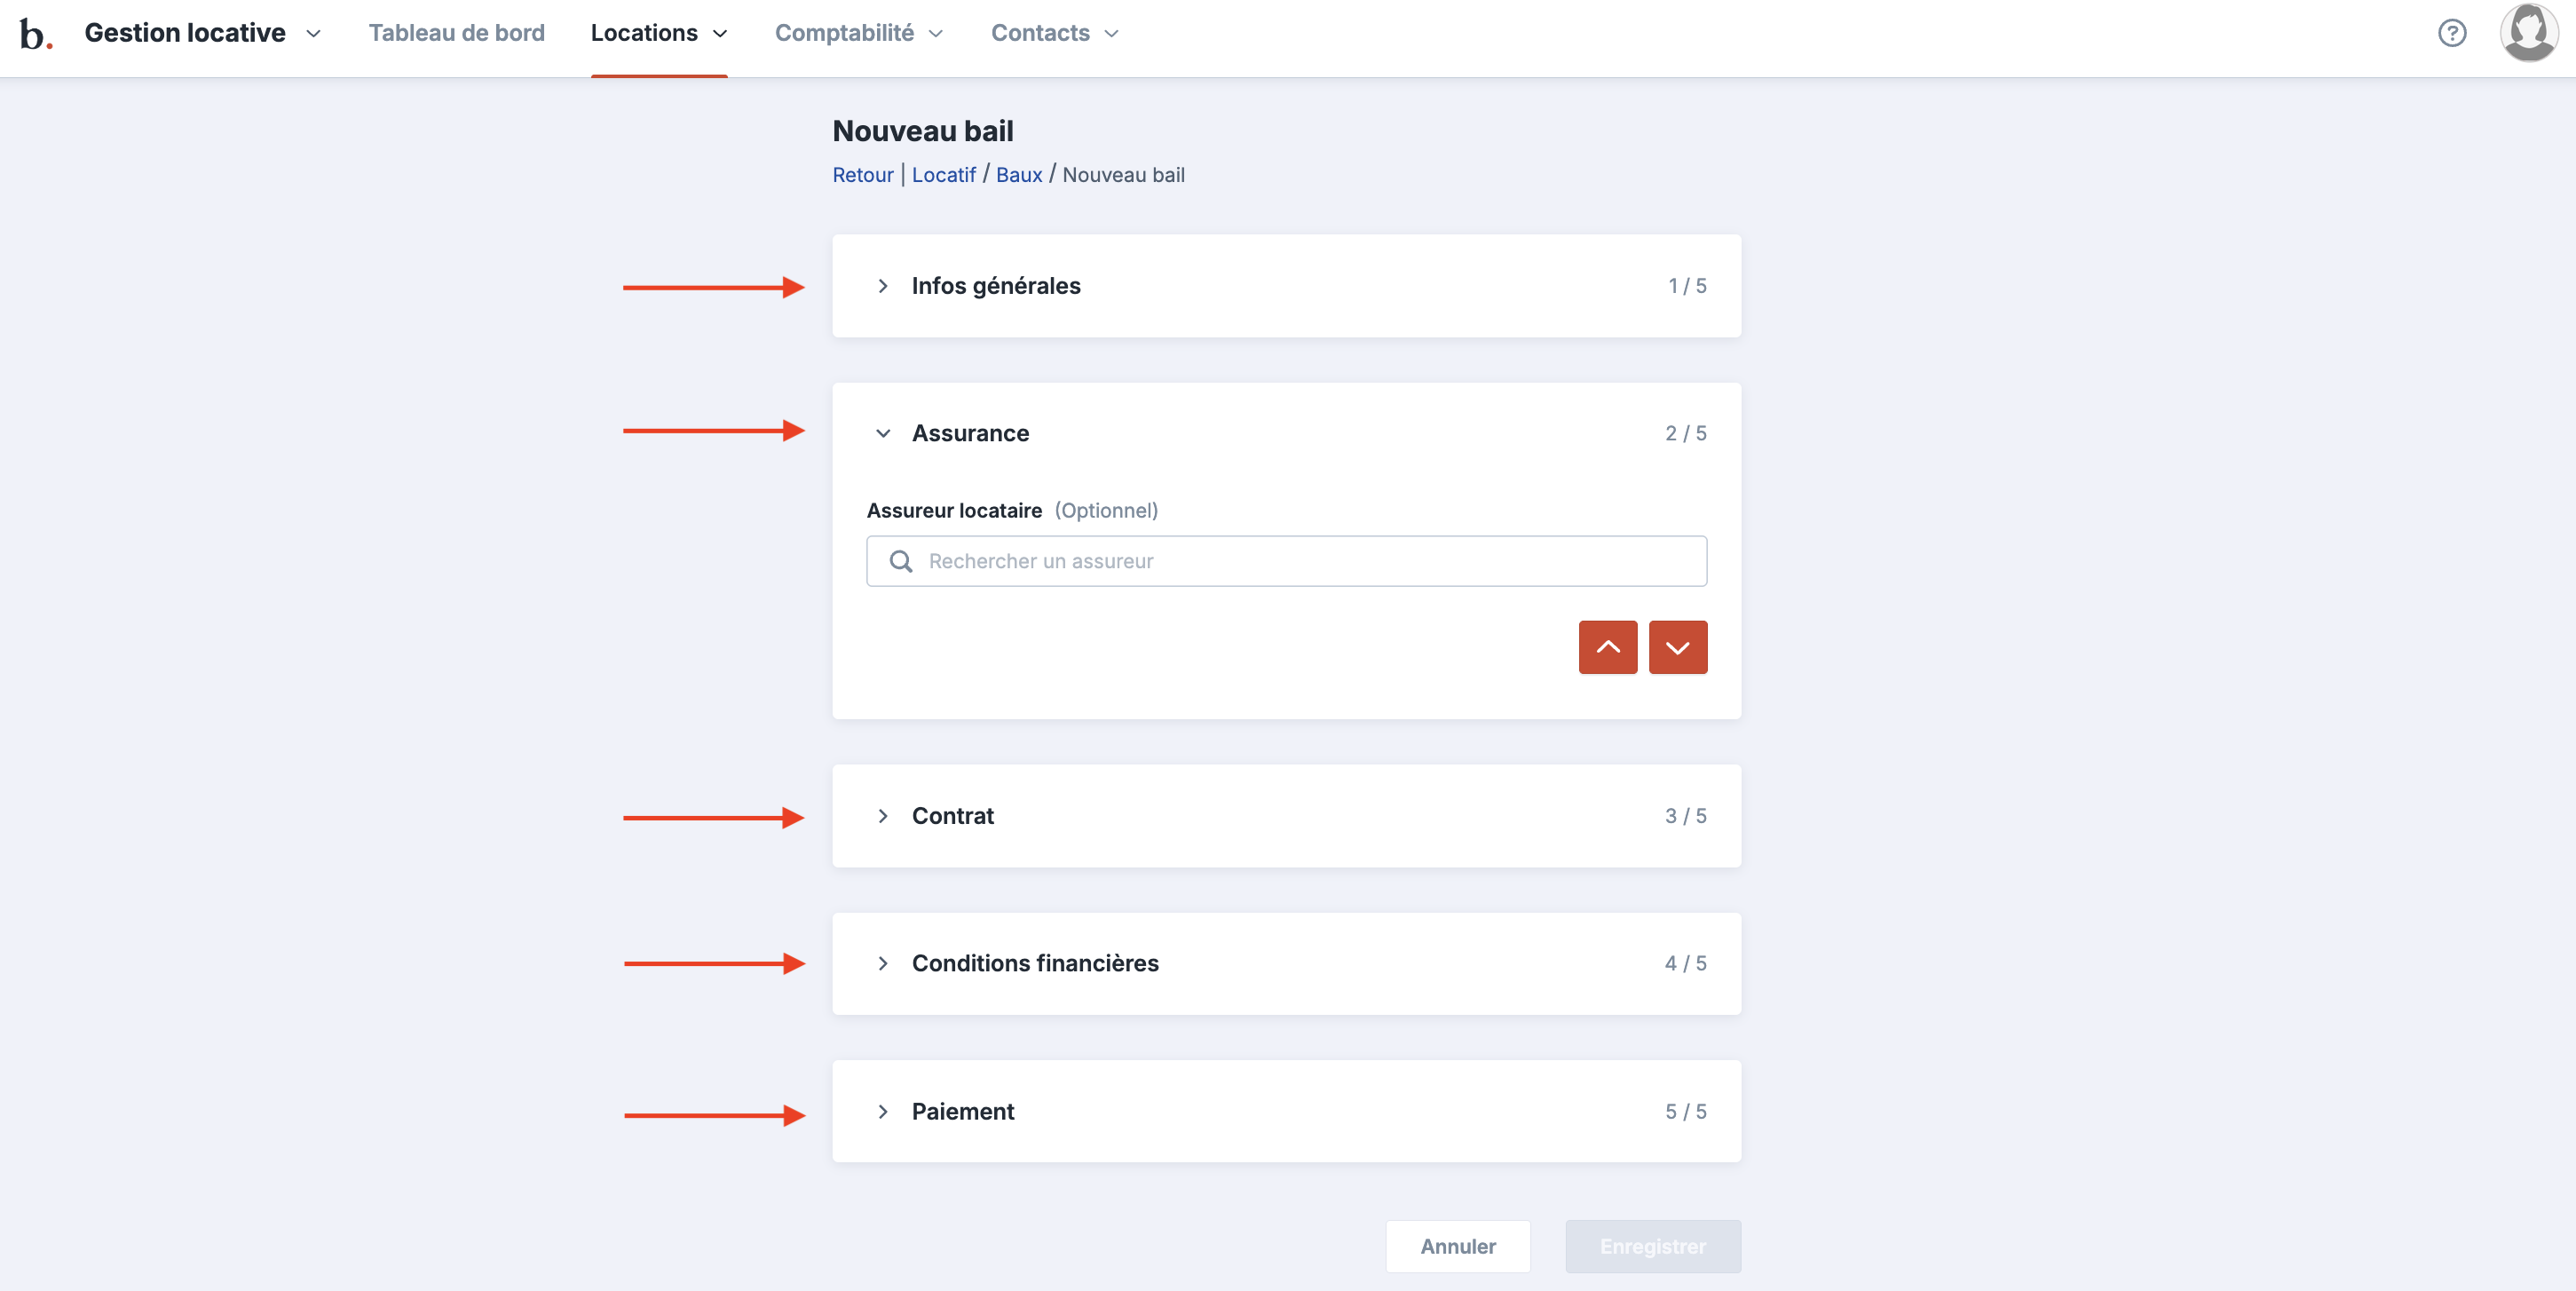Image resolution: width=2576 pixels, height=1291 pixels.
Task: Follow the Baux breadcrumb link
Action: [x=1018, y=175]
